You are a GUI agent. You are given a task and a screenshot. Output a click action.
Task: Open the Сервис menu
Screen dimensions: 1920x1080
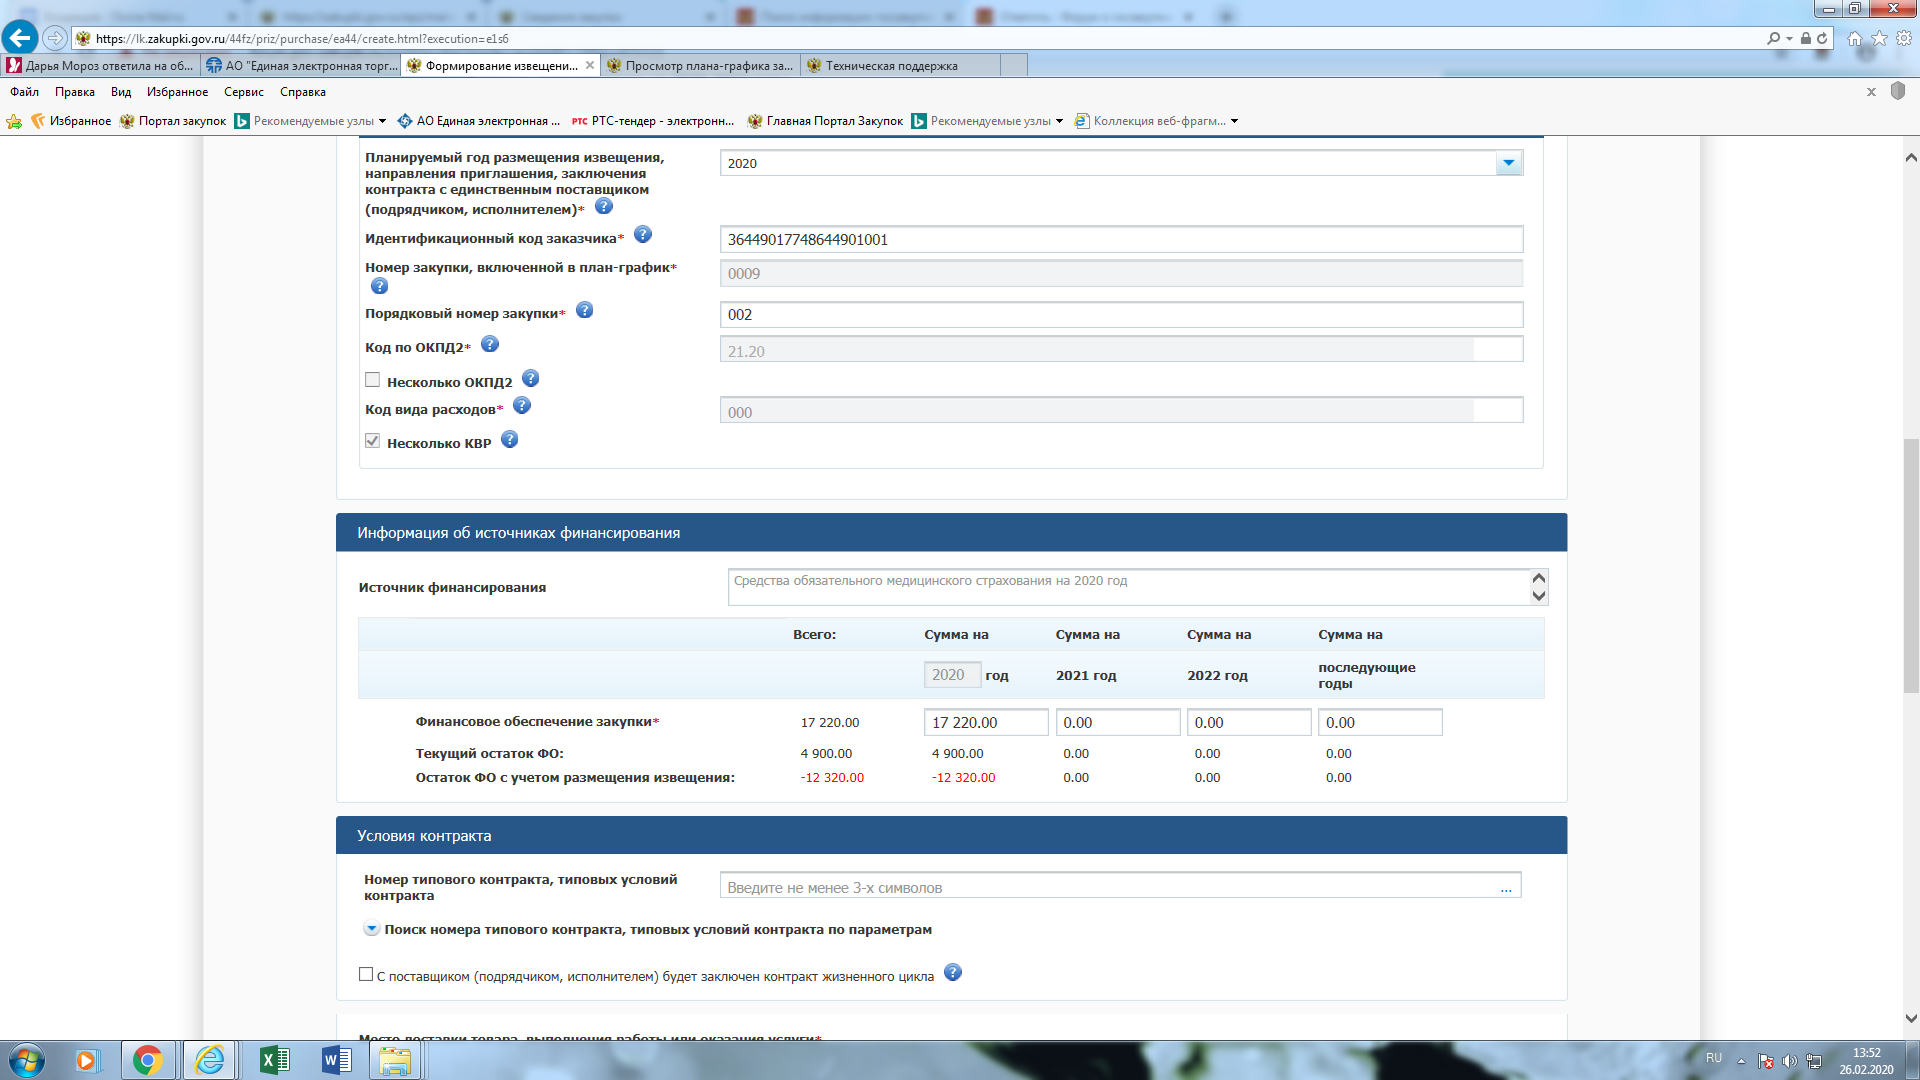243,92
